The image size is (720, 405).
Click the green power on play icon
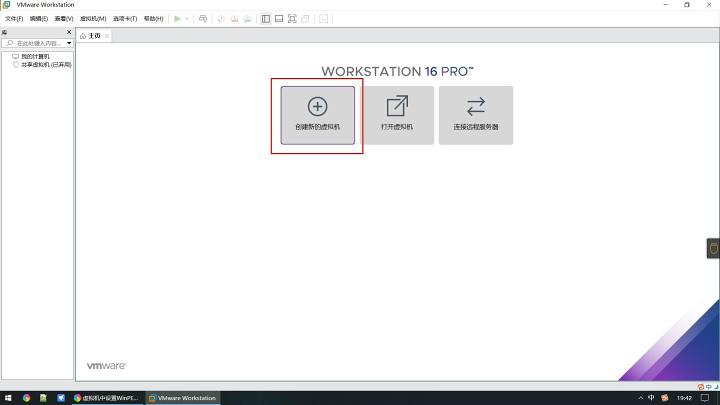(177, 19)
